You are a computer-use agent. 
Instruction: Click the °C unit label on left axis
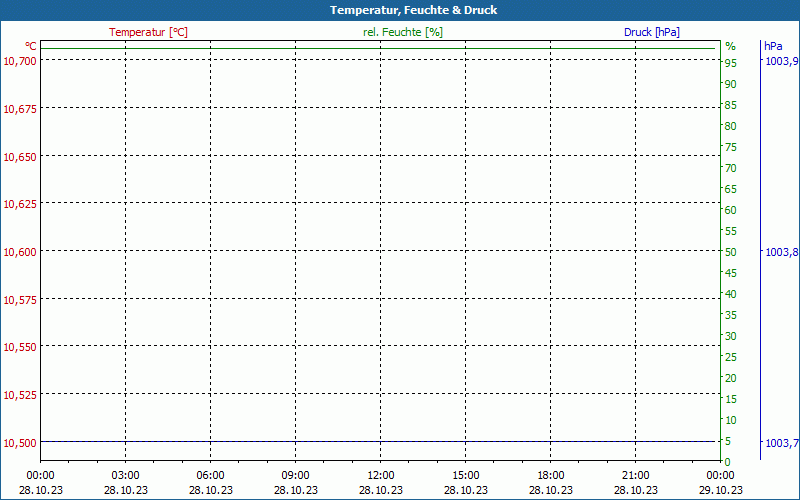[x=31, y=46]
